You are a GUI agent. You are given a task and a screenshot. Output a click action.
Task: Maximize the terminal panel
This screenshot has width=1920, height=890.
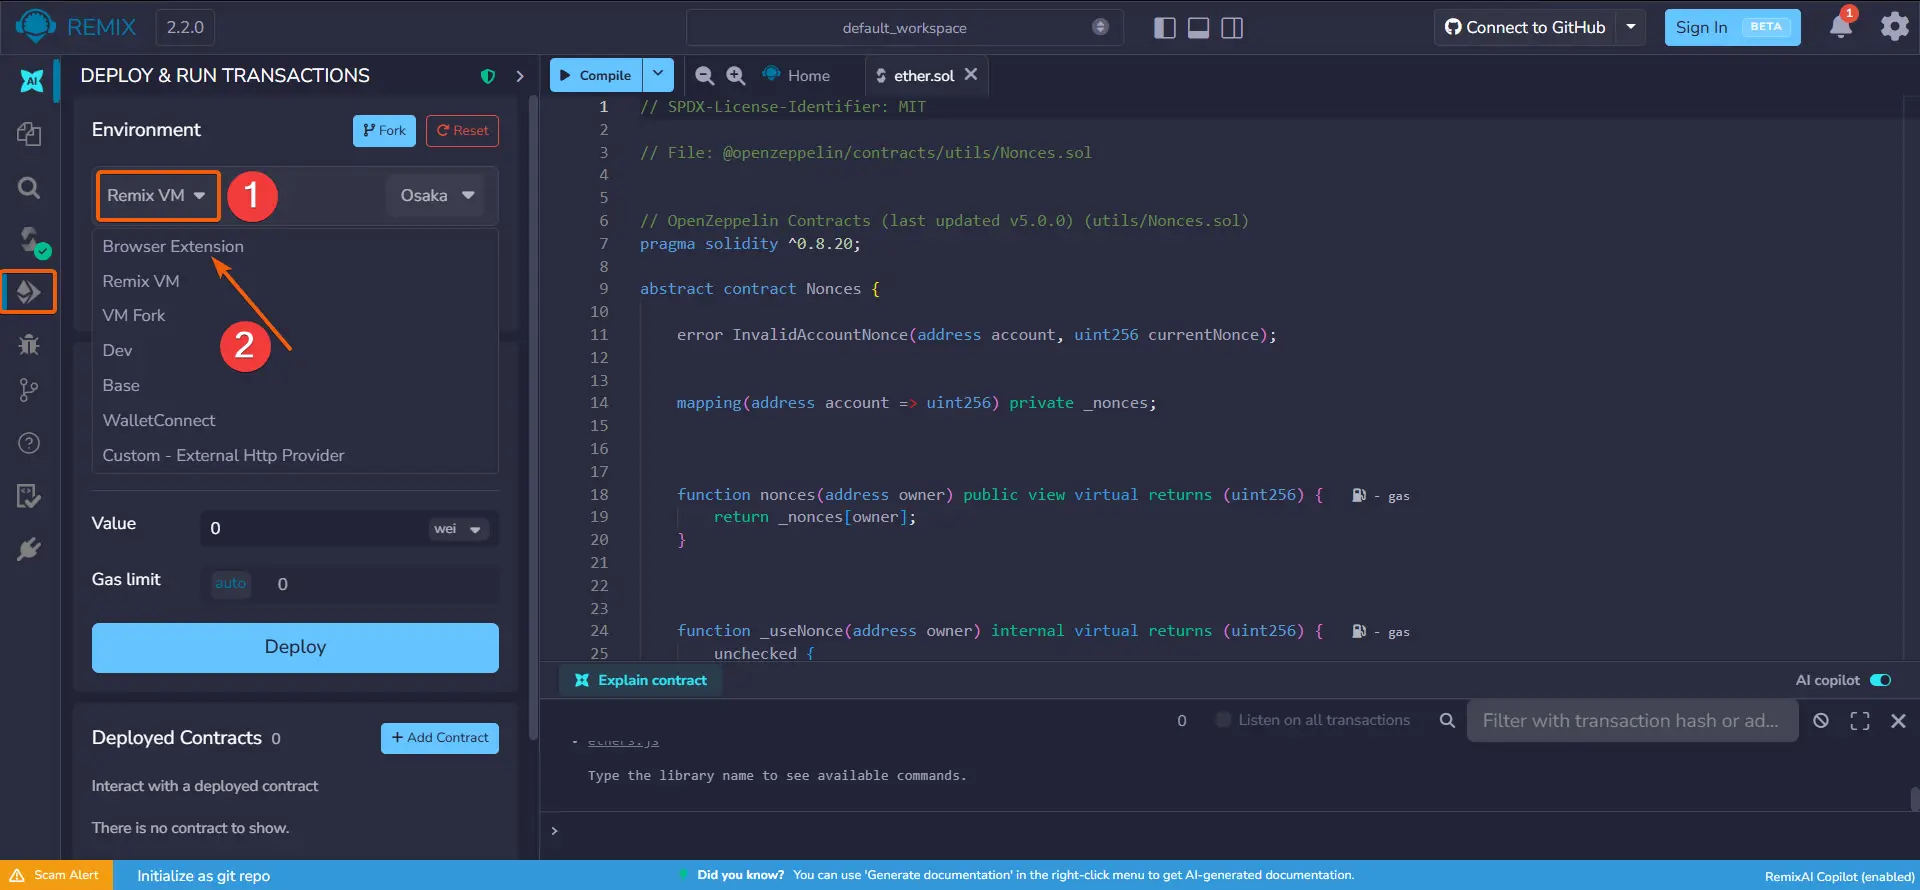(x=1860, y=720)
